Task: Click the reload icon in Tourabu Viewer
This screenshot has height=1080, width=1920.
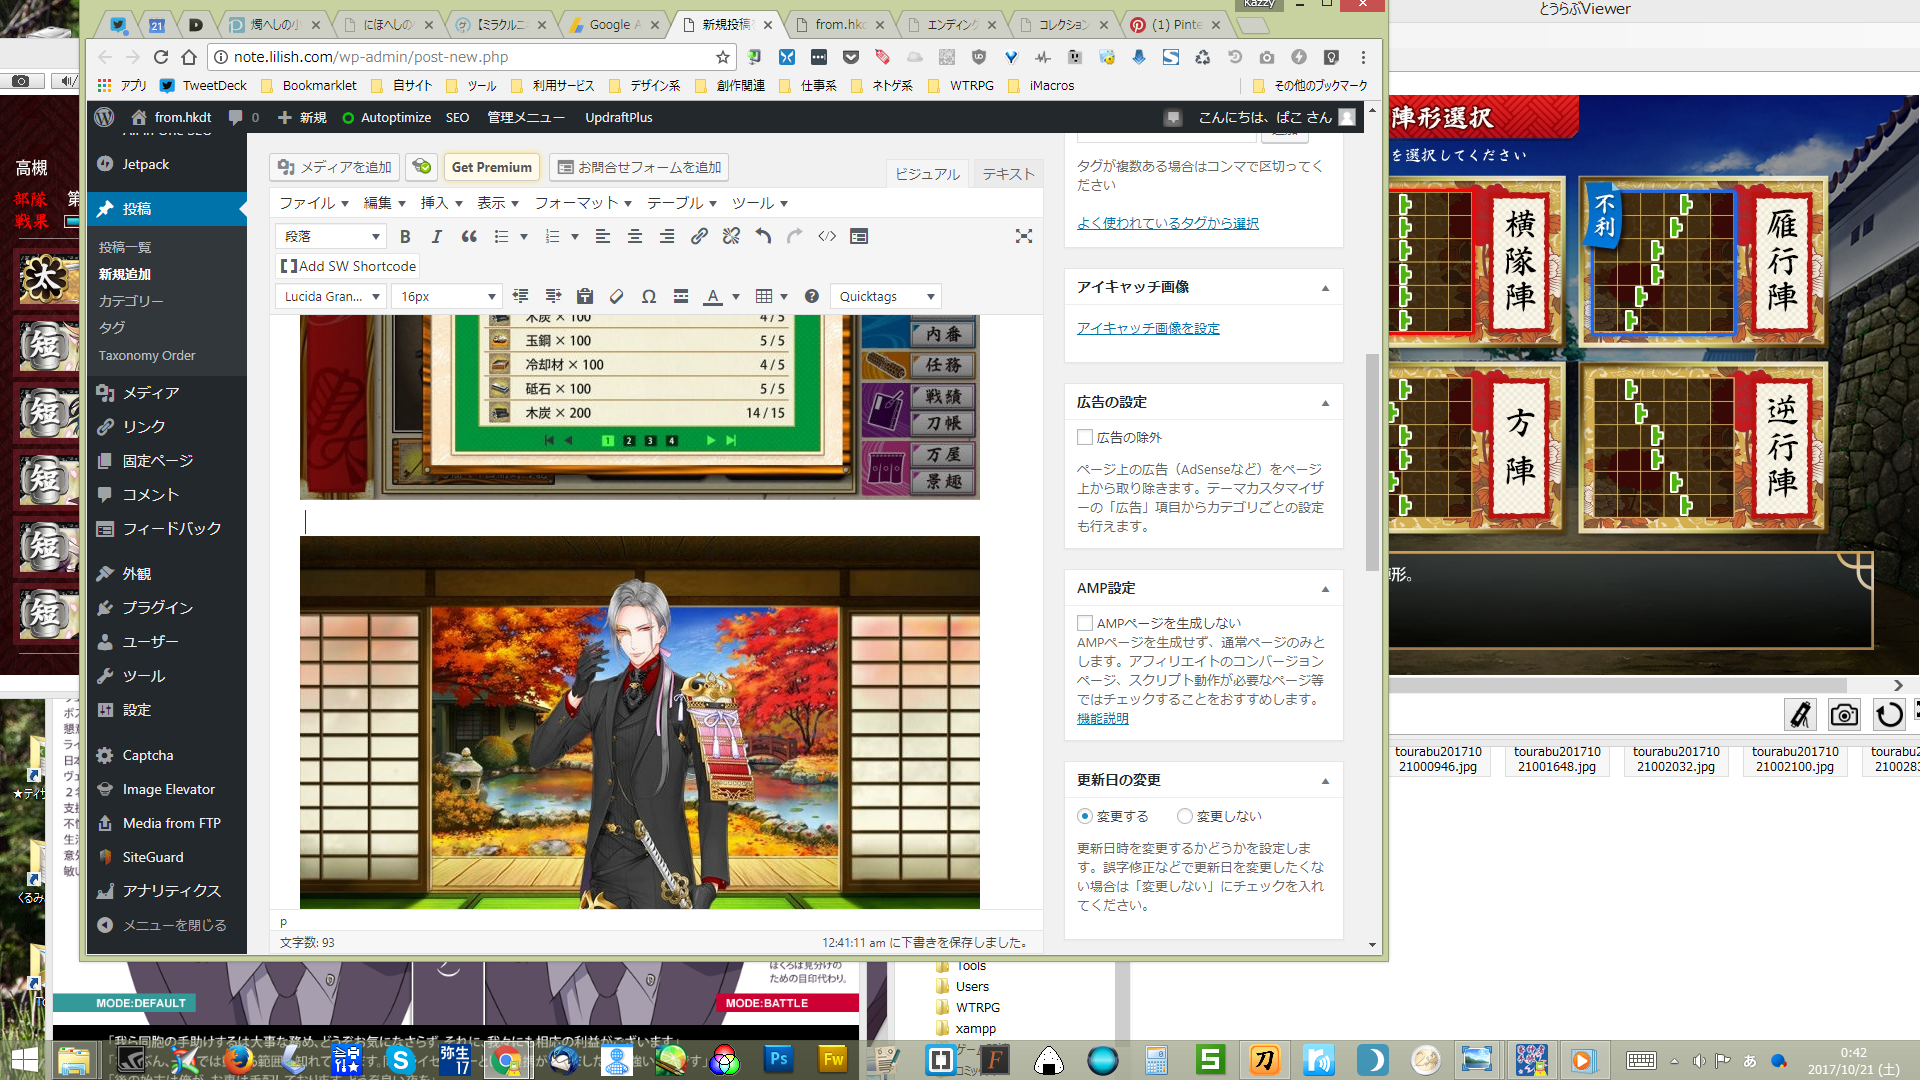Action: pos(1889,715)
